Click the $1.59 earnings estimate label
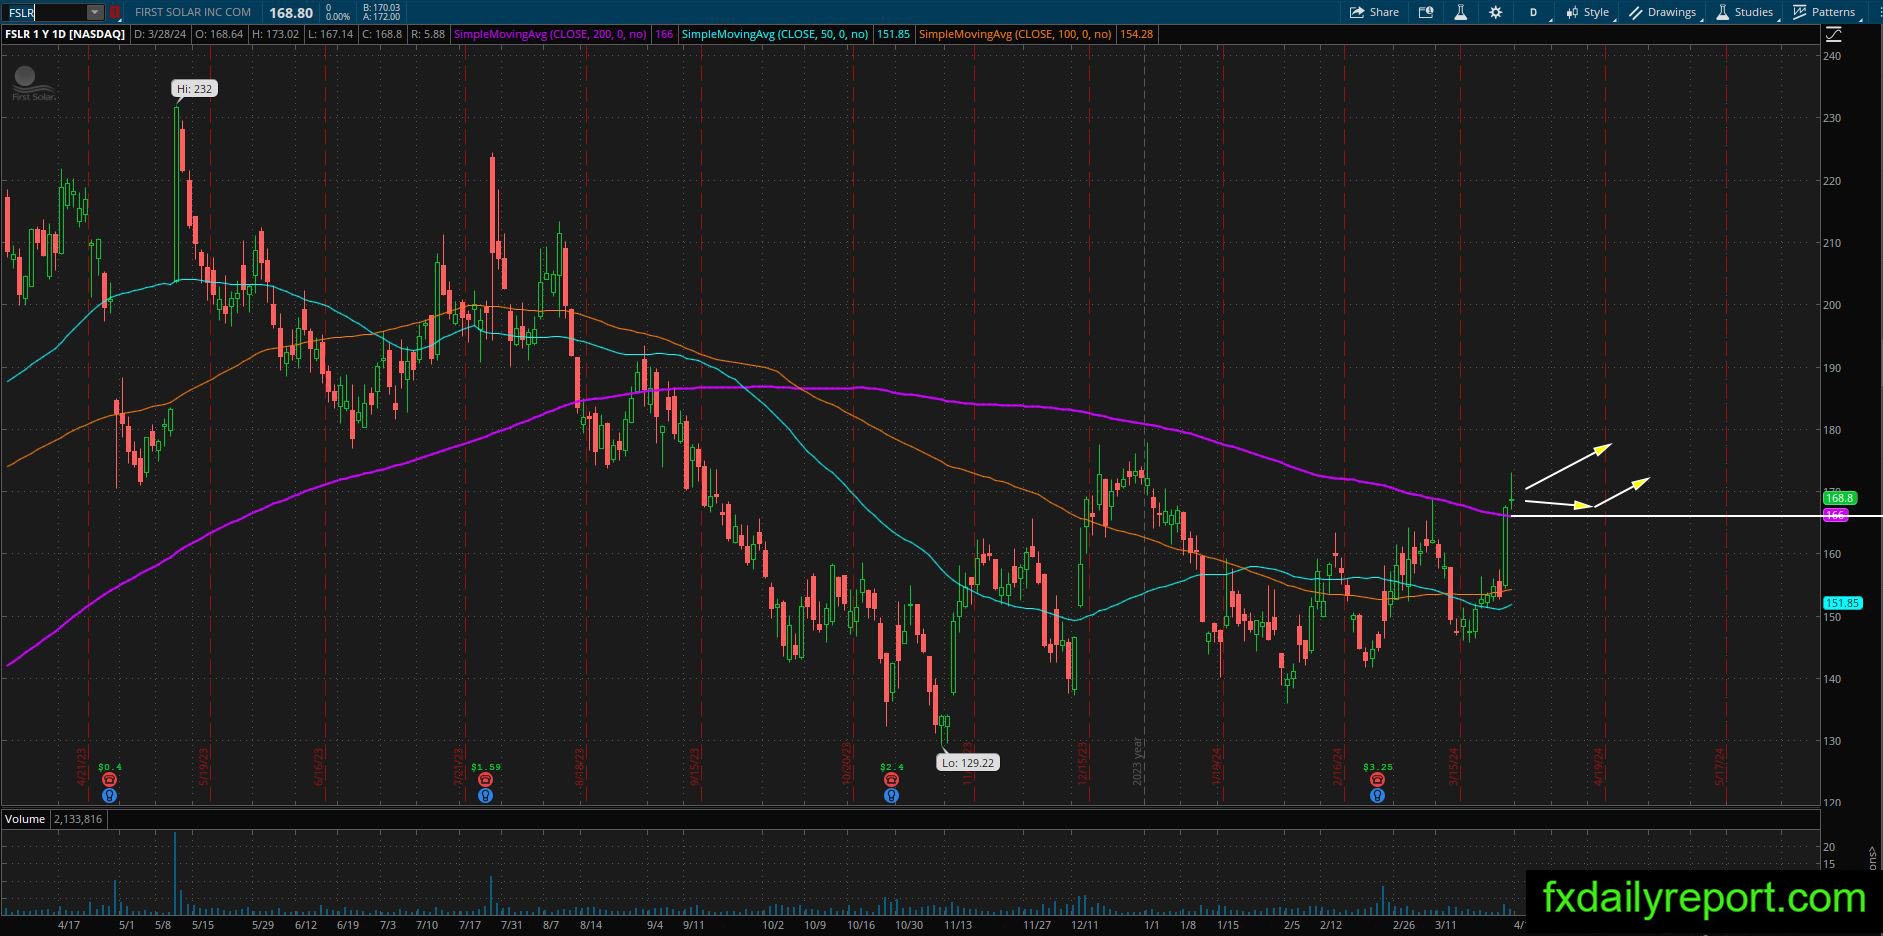Viewport: 1883px width, 936px height. [x=485, y=767]
